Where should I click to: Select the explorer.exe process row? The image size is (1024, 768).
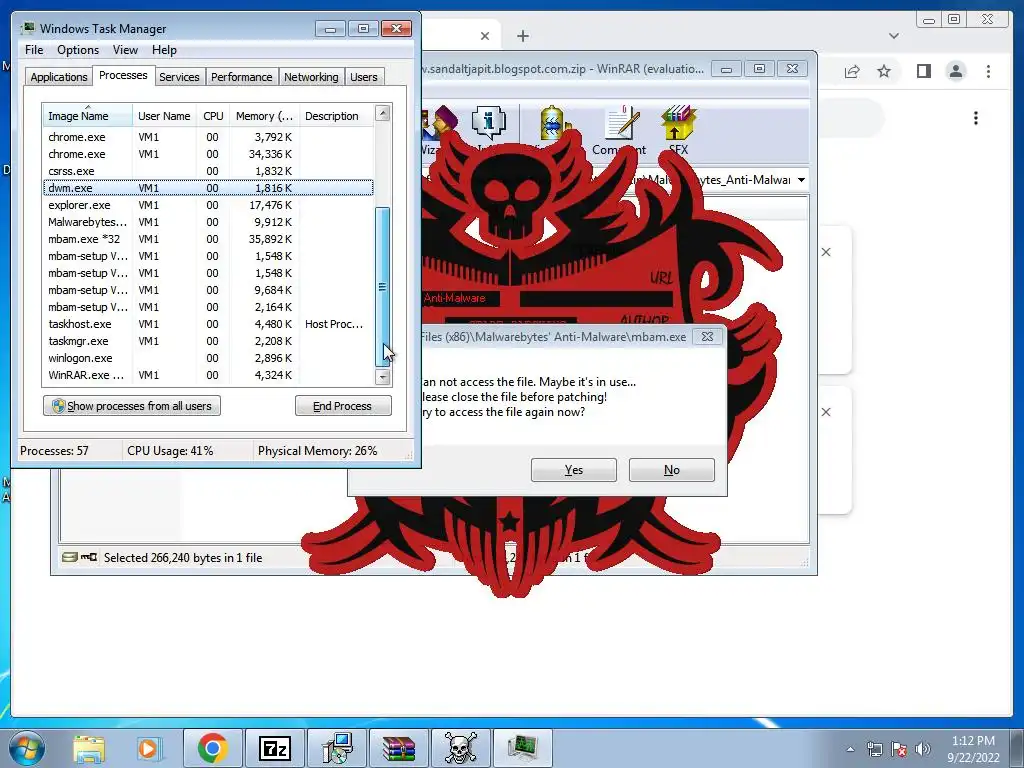208,205
